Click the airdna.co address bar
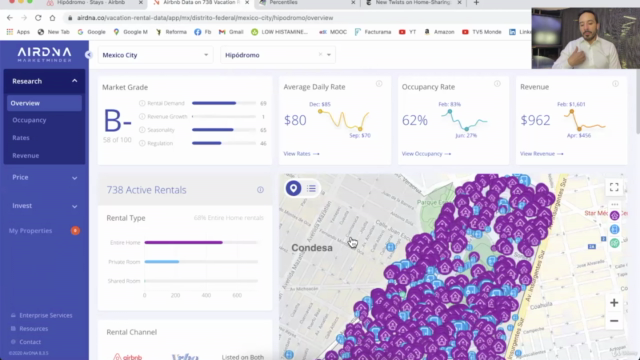Image resolution: width=640 pixels, height=360 pixels. (298, 18)
